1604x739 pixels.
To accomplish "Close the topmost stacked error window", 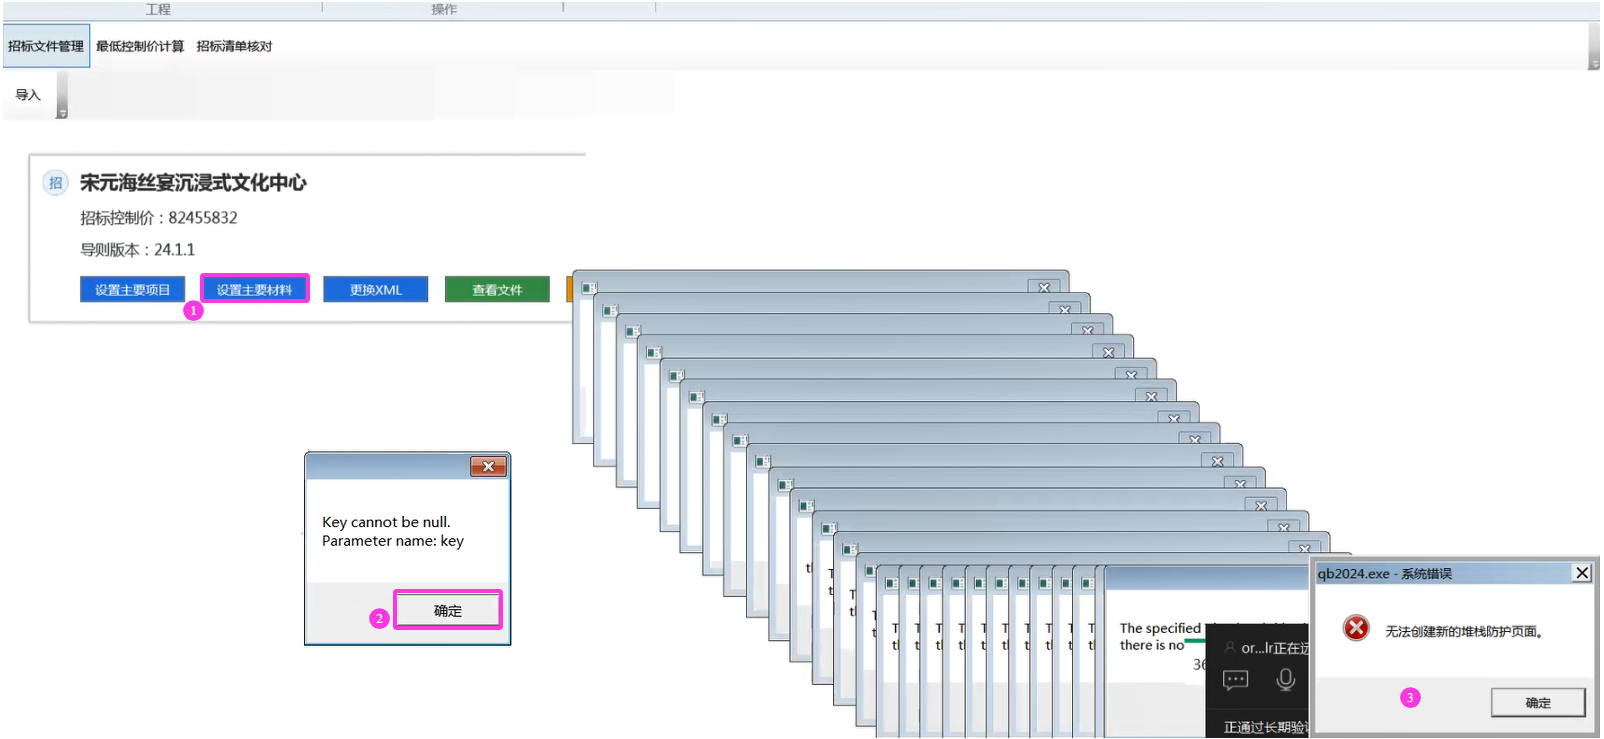I will pos(1043,288).
